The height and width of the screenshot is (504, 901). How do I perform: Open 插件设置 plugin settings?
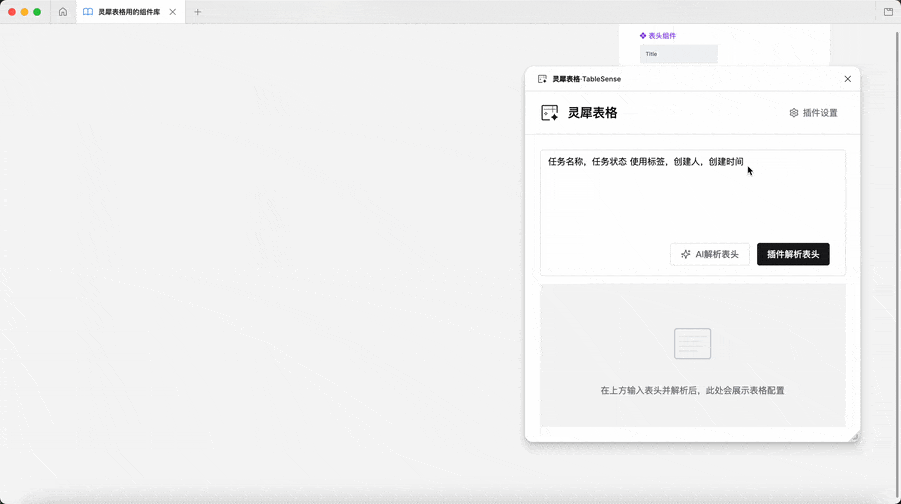coord(814,113)
